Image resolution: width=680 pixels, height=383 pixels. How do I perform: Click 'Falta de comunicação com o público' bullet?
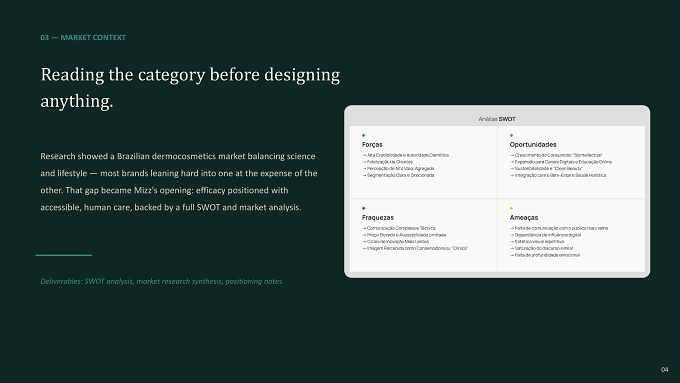pos(559,228)
